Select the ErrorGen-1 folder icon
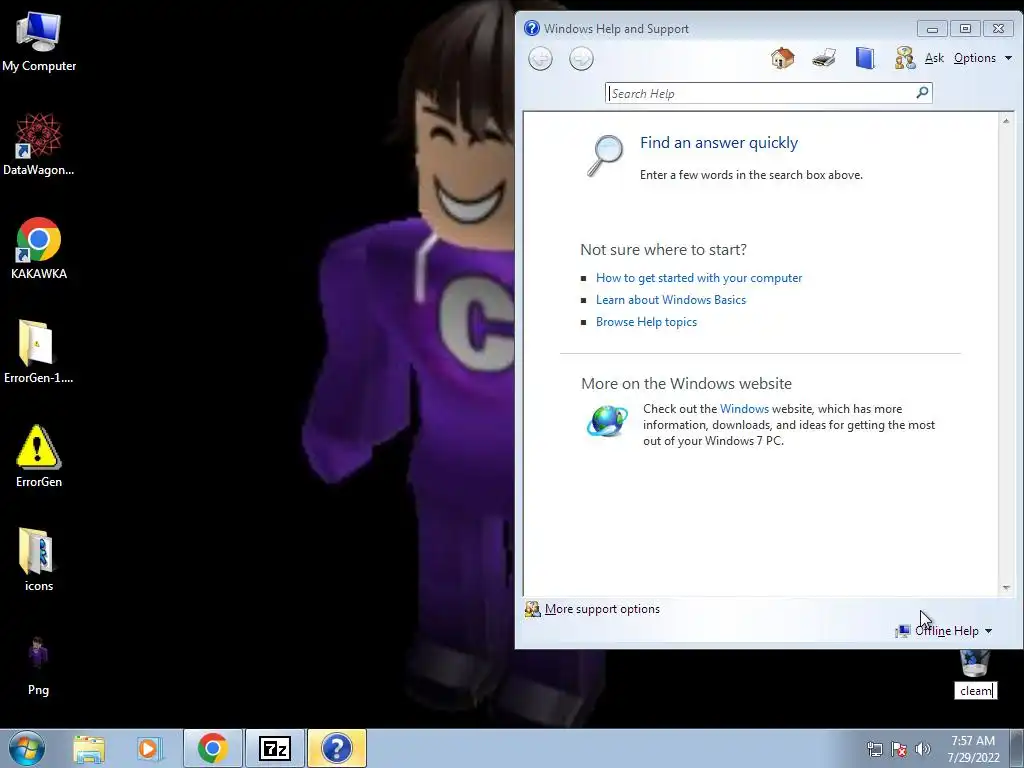The image size is (1024, 768). [39, 351]
